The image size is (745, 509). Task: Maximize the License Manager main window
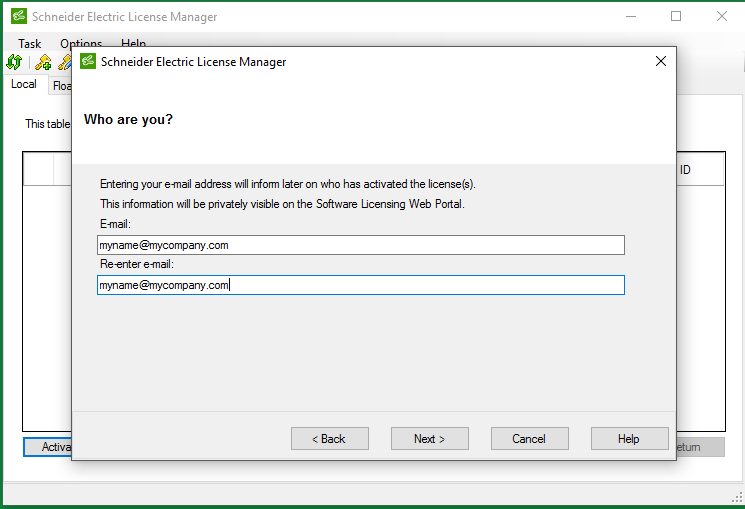click(x=676, y=16)
